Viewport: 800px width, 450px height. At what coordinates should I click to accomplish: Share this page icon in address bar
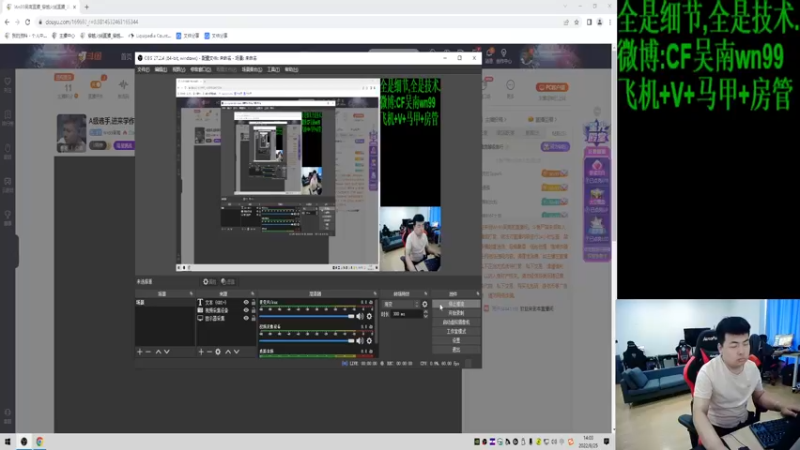[566, 22]
